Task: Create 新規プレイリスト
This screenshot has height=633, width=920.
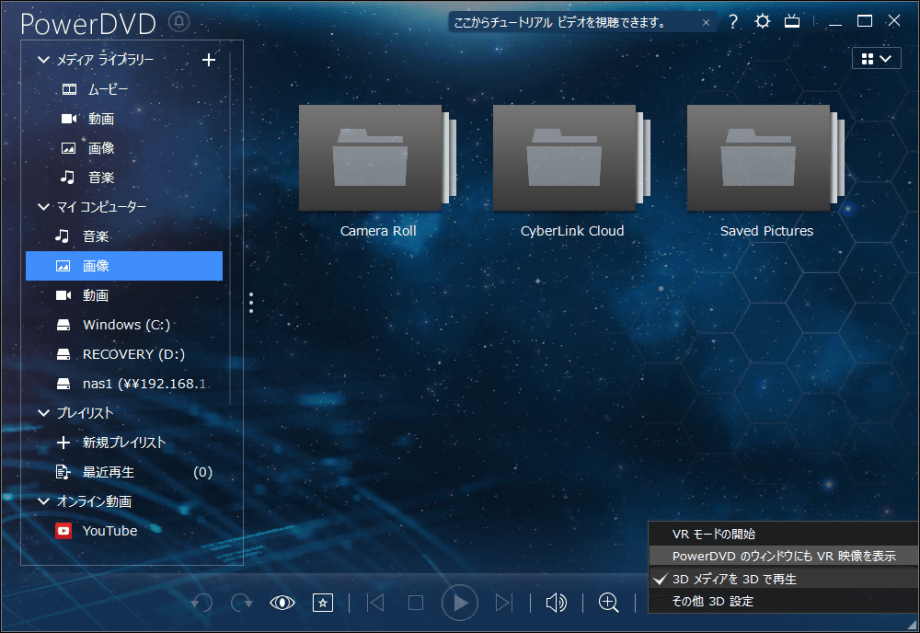Action: coord(124,442)
